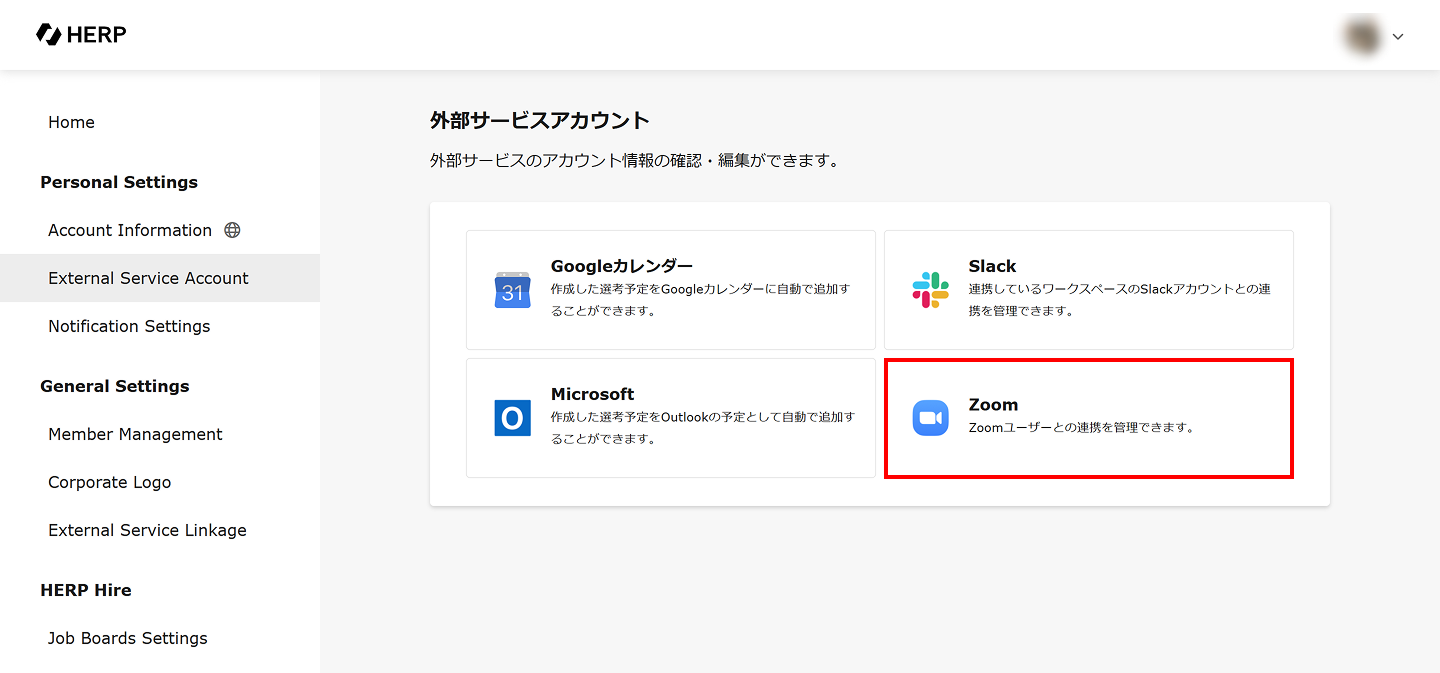This screenshot has height=673, width=1440.
Task: Click the Slack workspace description text
Action: [x=1120, y=300]
